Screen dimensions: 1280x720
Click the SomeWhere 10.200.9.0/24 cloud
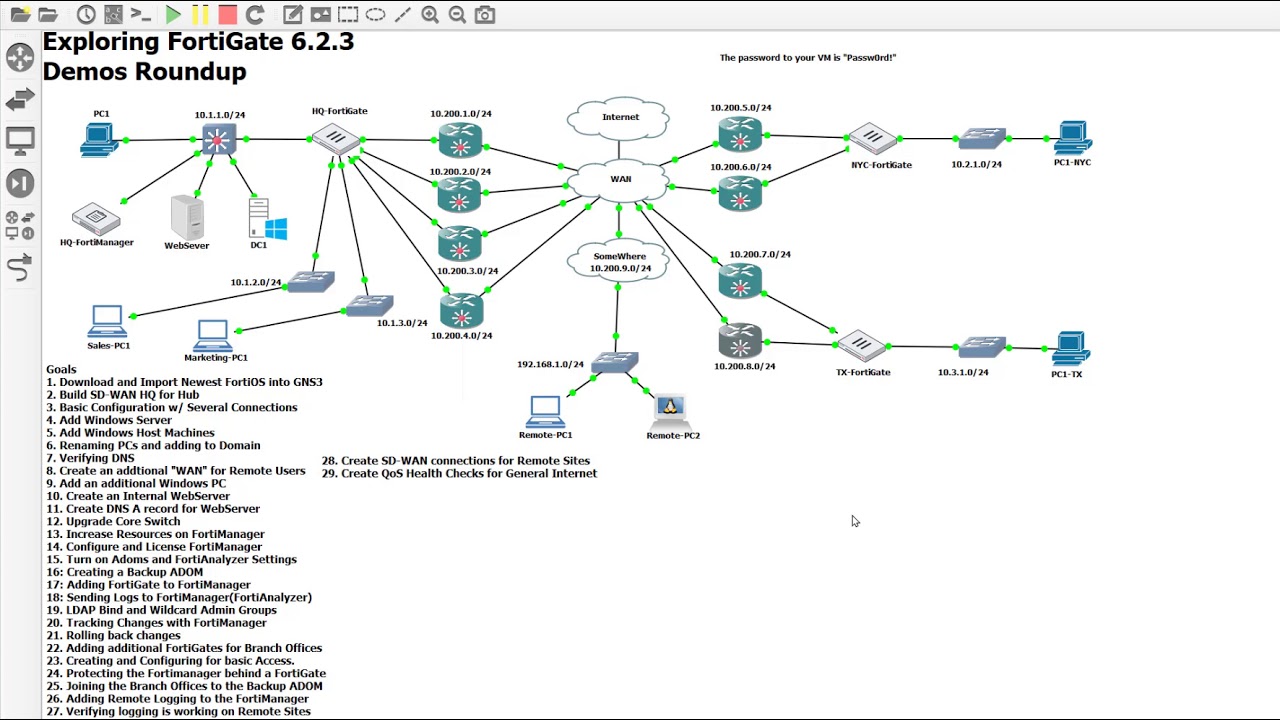(x=619, y=262)
